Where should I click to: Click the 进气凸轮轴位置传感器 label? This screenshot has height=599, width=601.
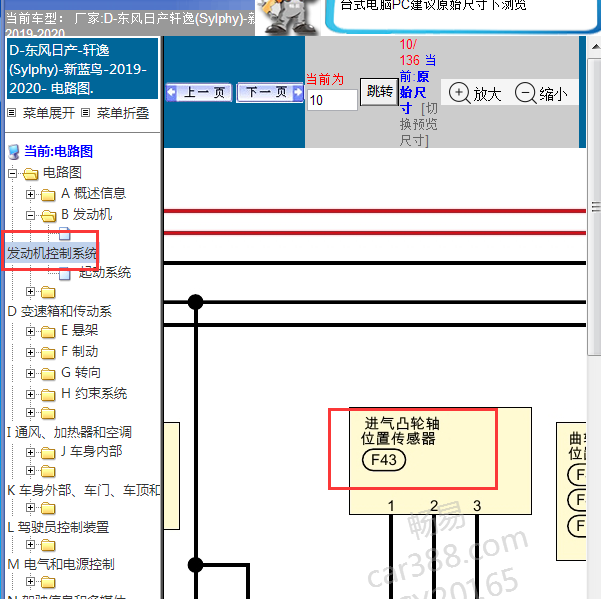[x=400, y=431]
